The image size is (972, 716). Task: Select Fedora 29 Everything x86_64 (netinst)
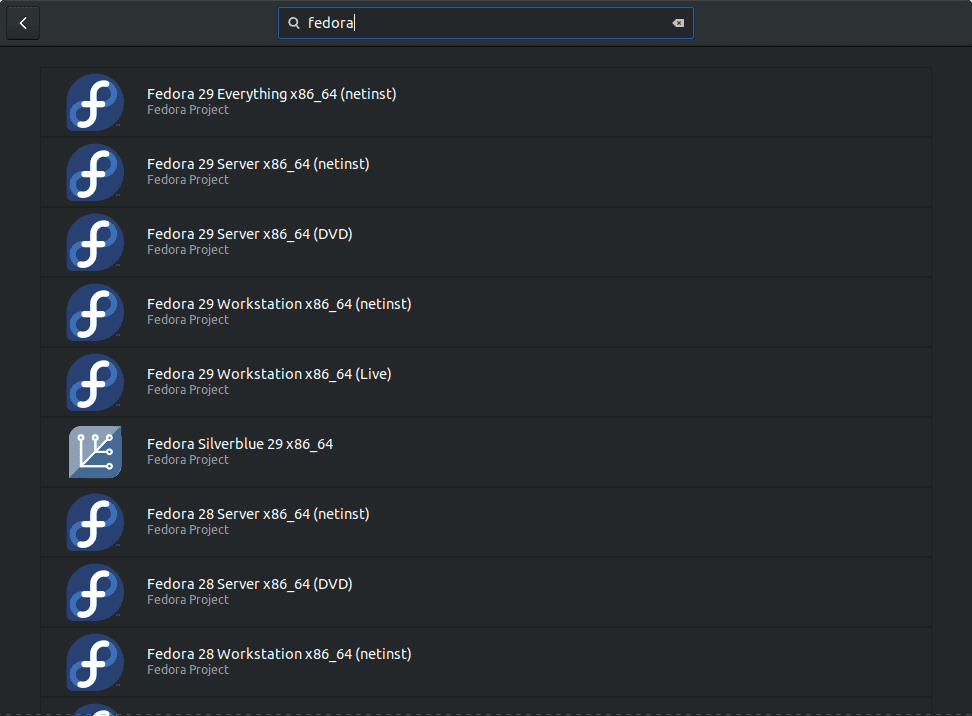(271, 94)
